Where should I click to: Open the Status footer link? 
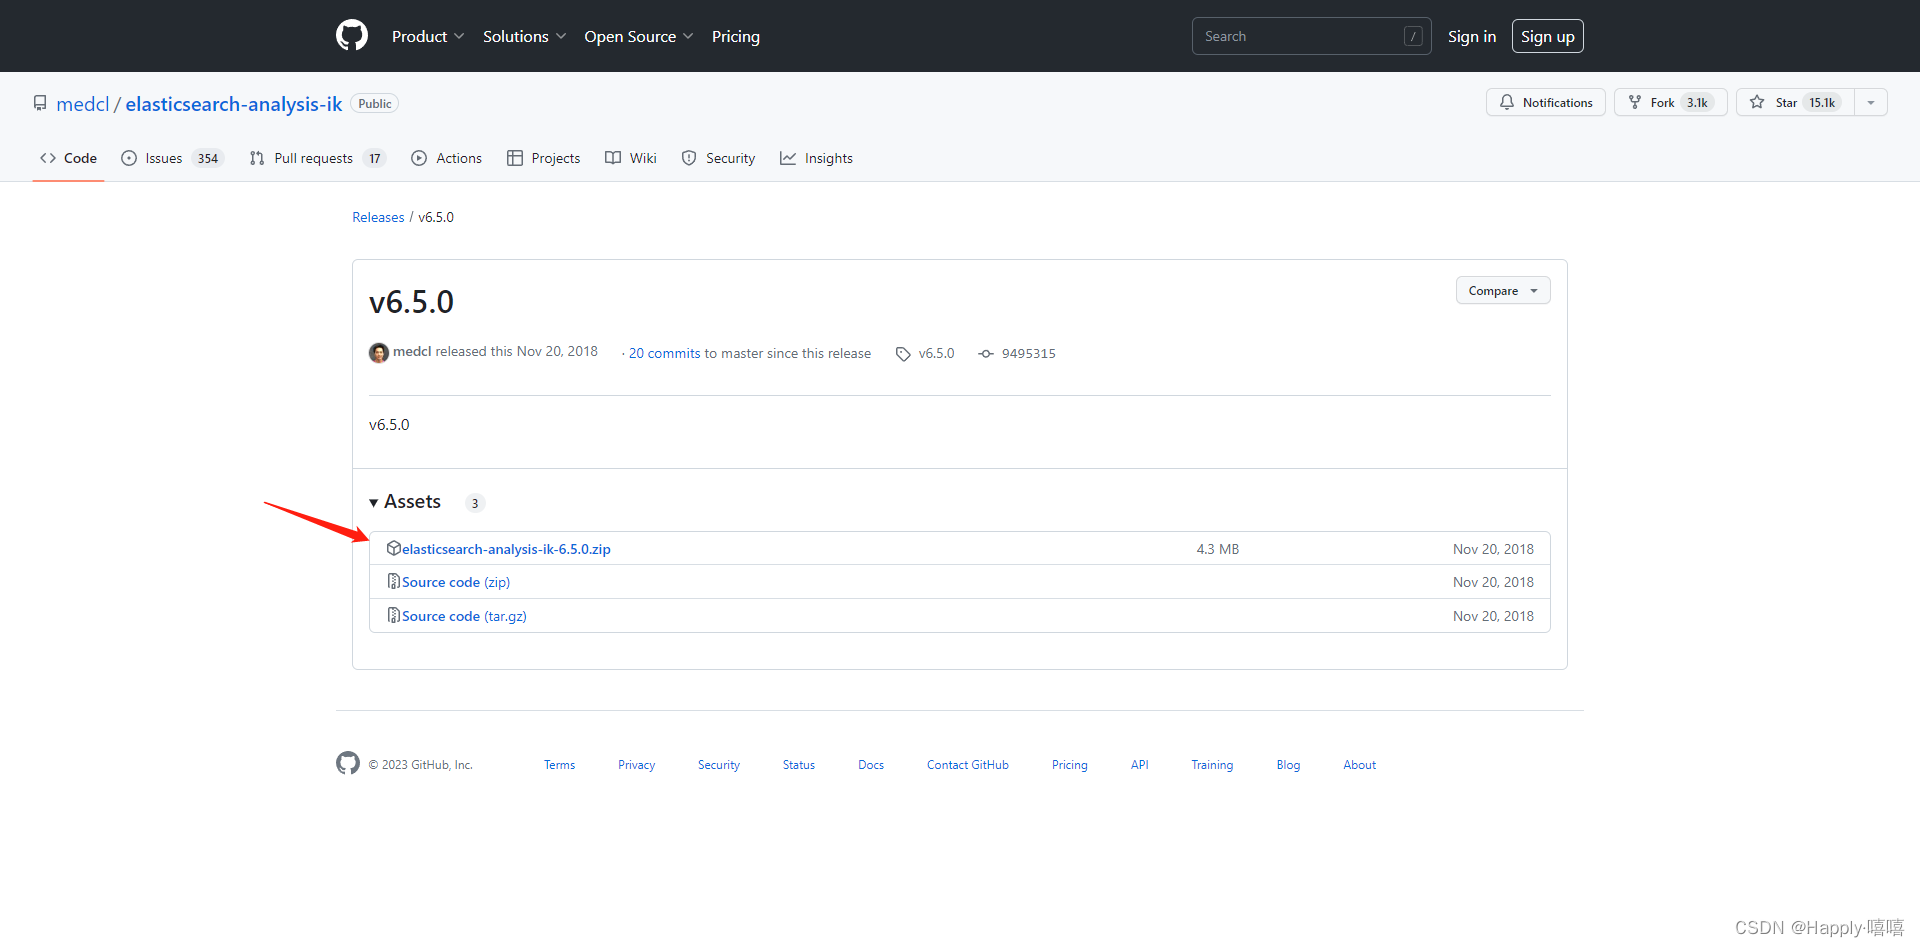(799, 765)
